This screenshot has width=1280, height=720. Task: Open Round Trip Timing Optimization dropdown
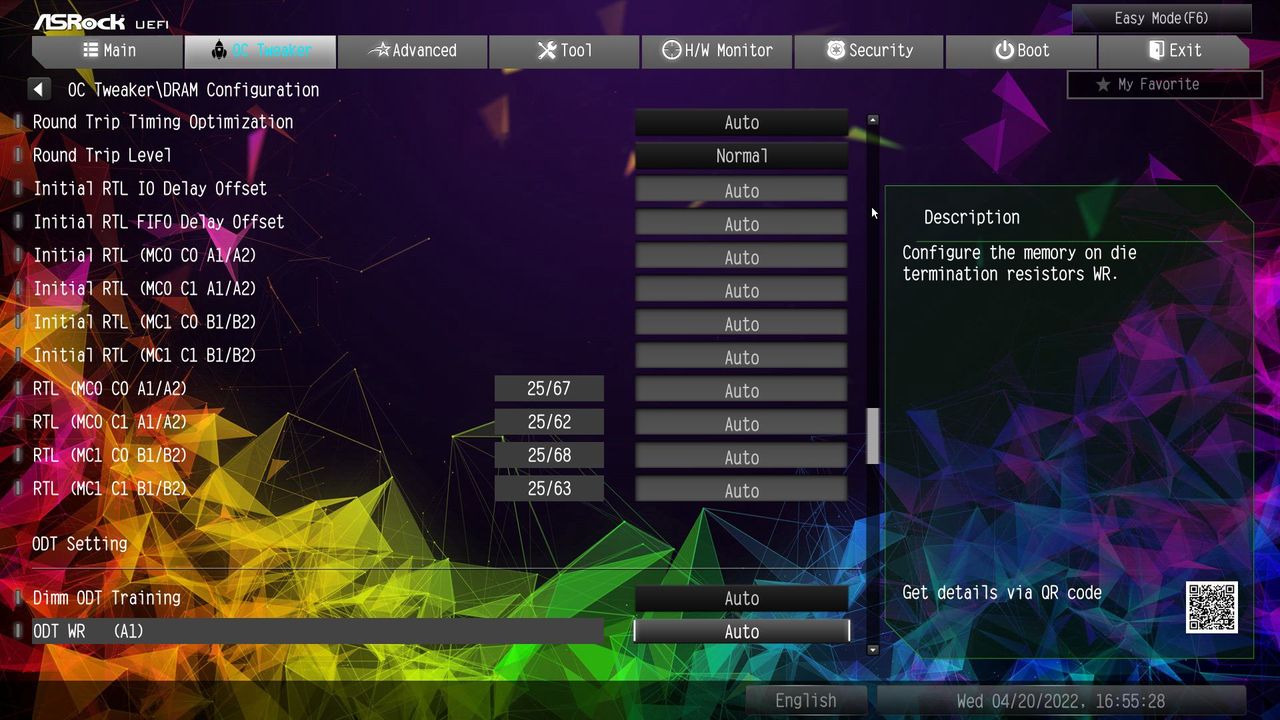741,122
